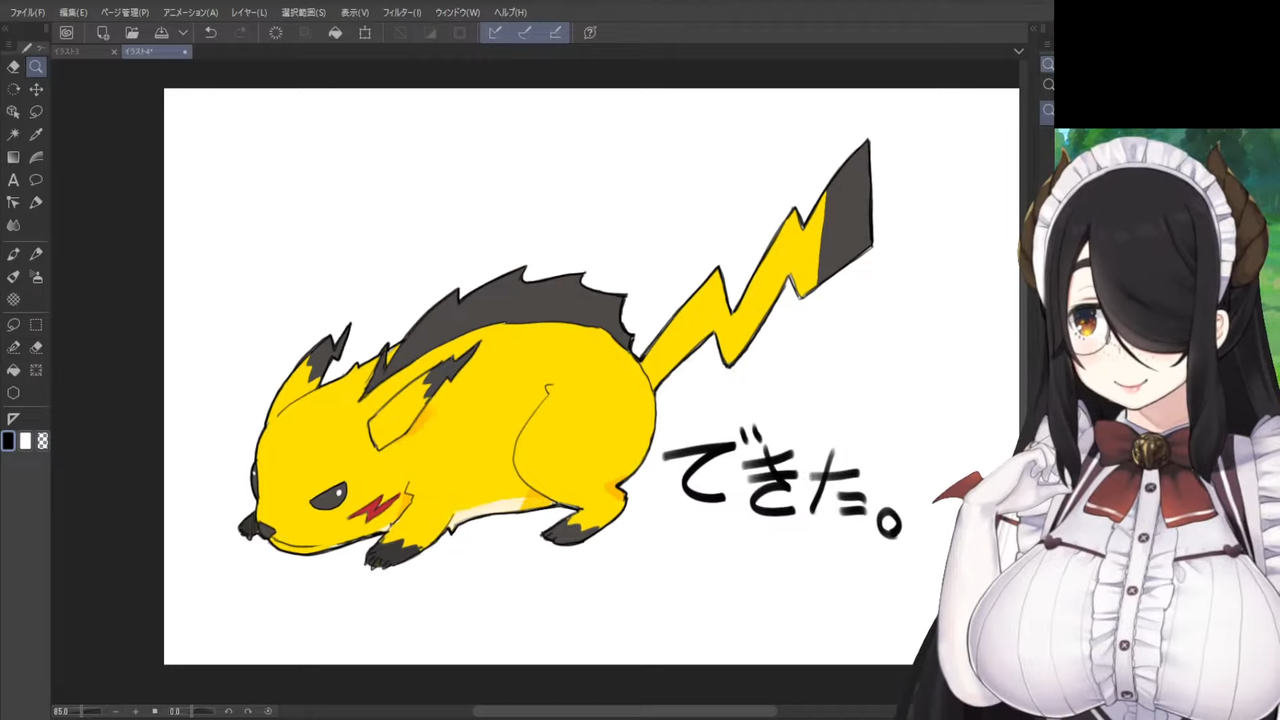Zoom out with the minus button
Viewport: 1280px width, 720px height.
[115, 711]
